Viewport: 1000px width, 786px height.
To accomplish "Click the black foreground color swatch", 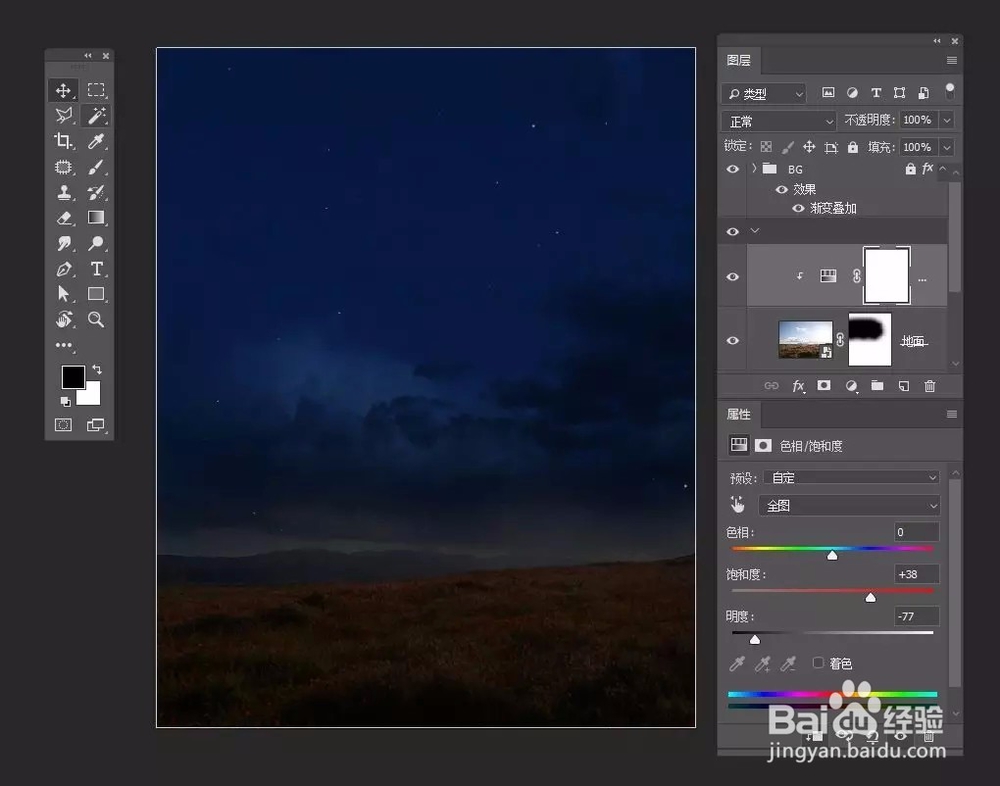I will pyautogui.click(x=73, y=377).
